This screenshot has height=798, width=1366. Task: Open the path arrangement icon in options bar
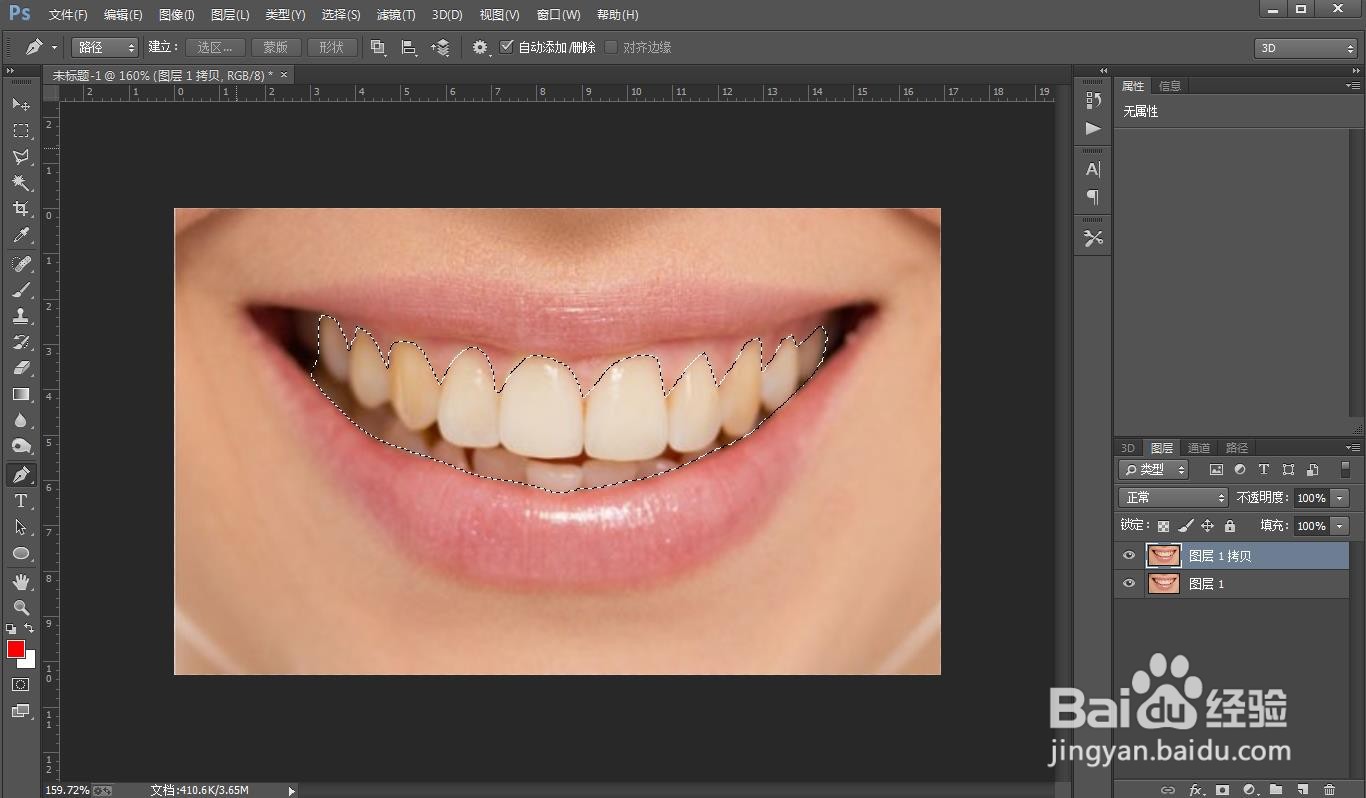click(440, 47)
